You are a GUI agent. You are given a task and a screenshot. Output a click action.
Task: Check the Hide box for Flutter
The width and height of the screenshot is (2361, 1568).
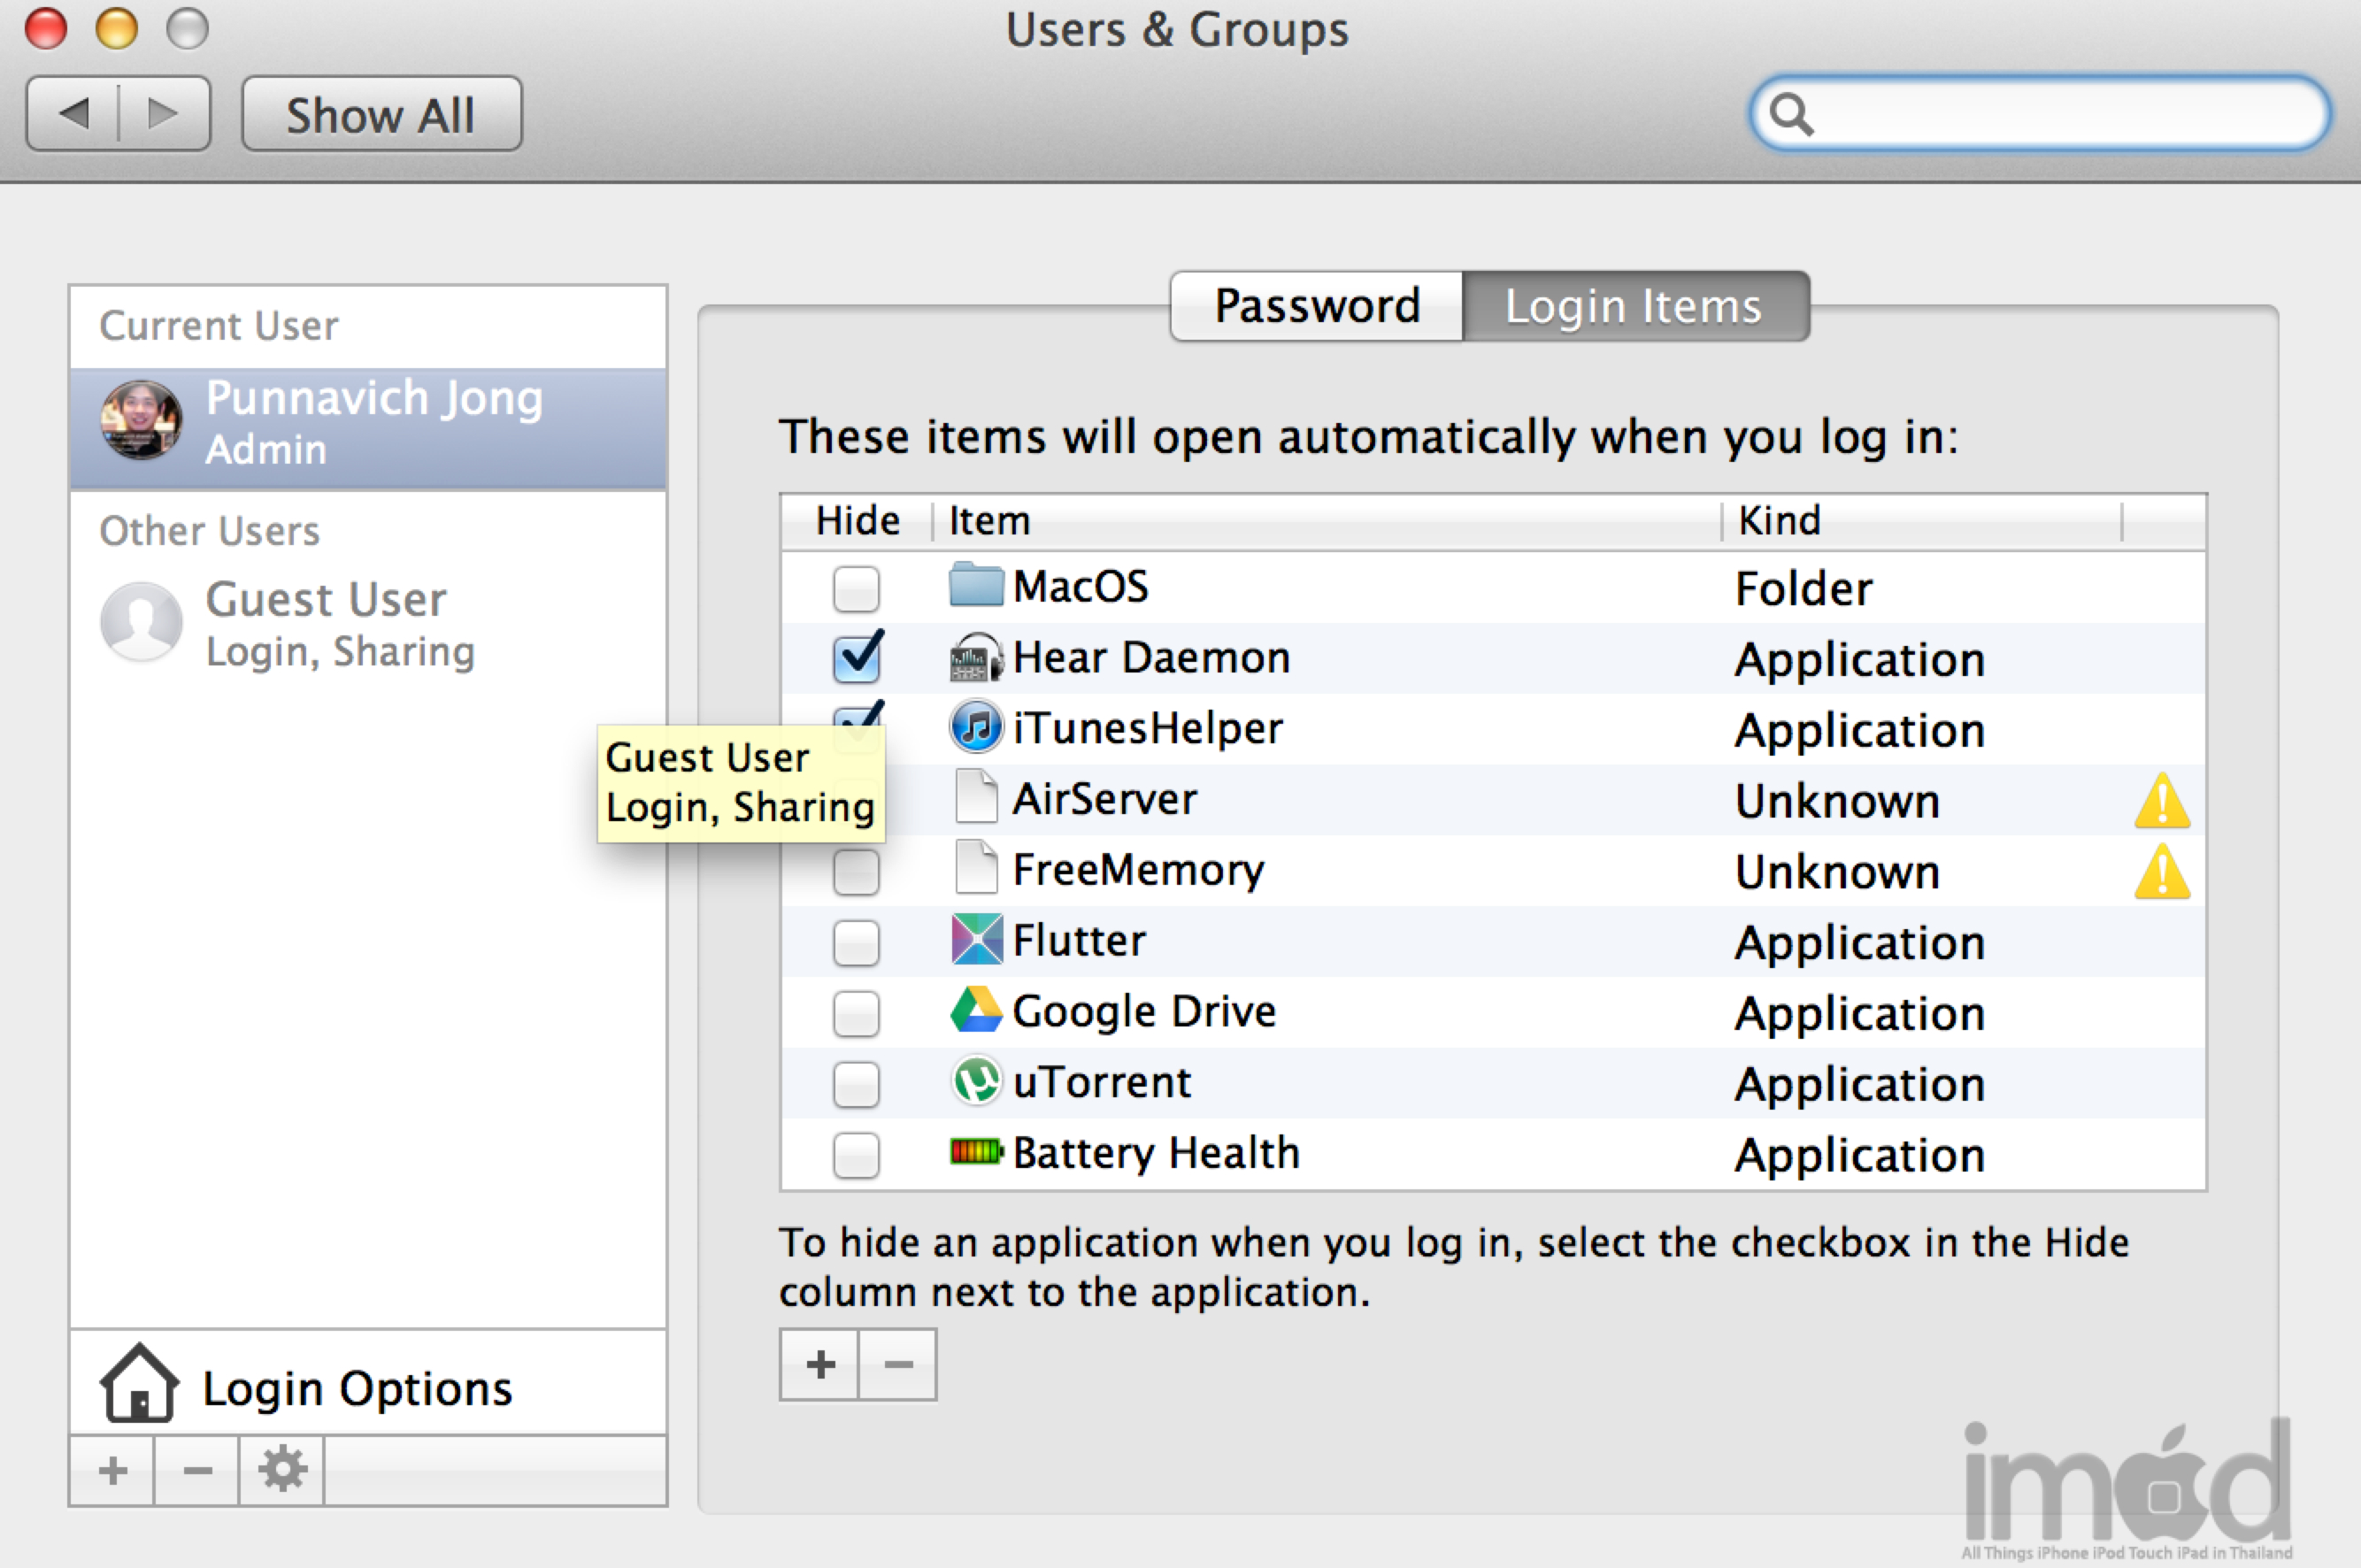click(x=856, y=942)
